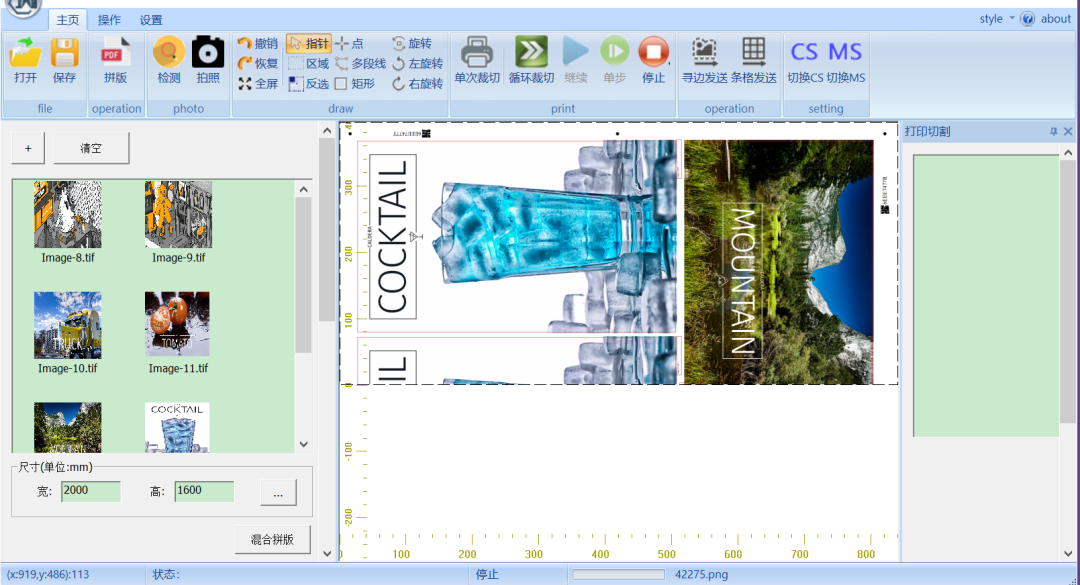Open the 设置 settings tab
Viewport: 1080px width, 585px height.
(151, 20)
